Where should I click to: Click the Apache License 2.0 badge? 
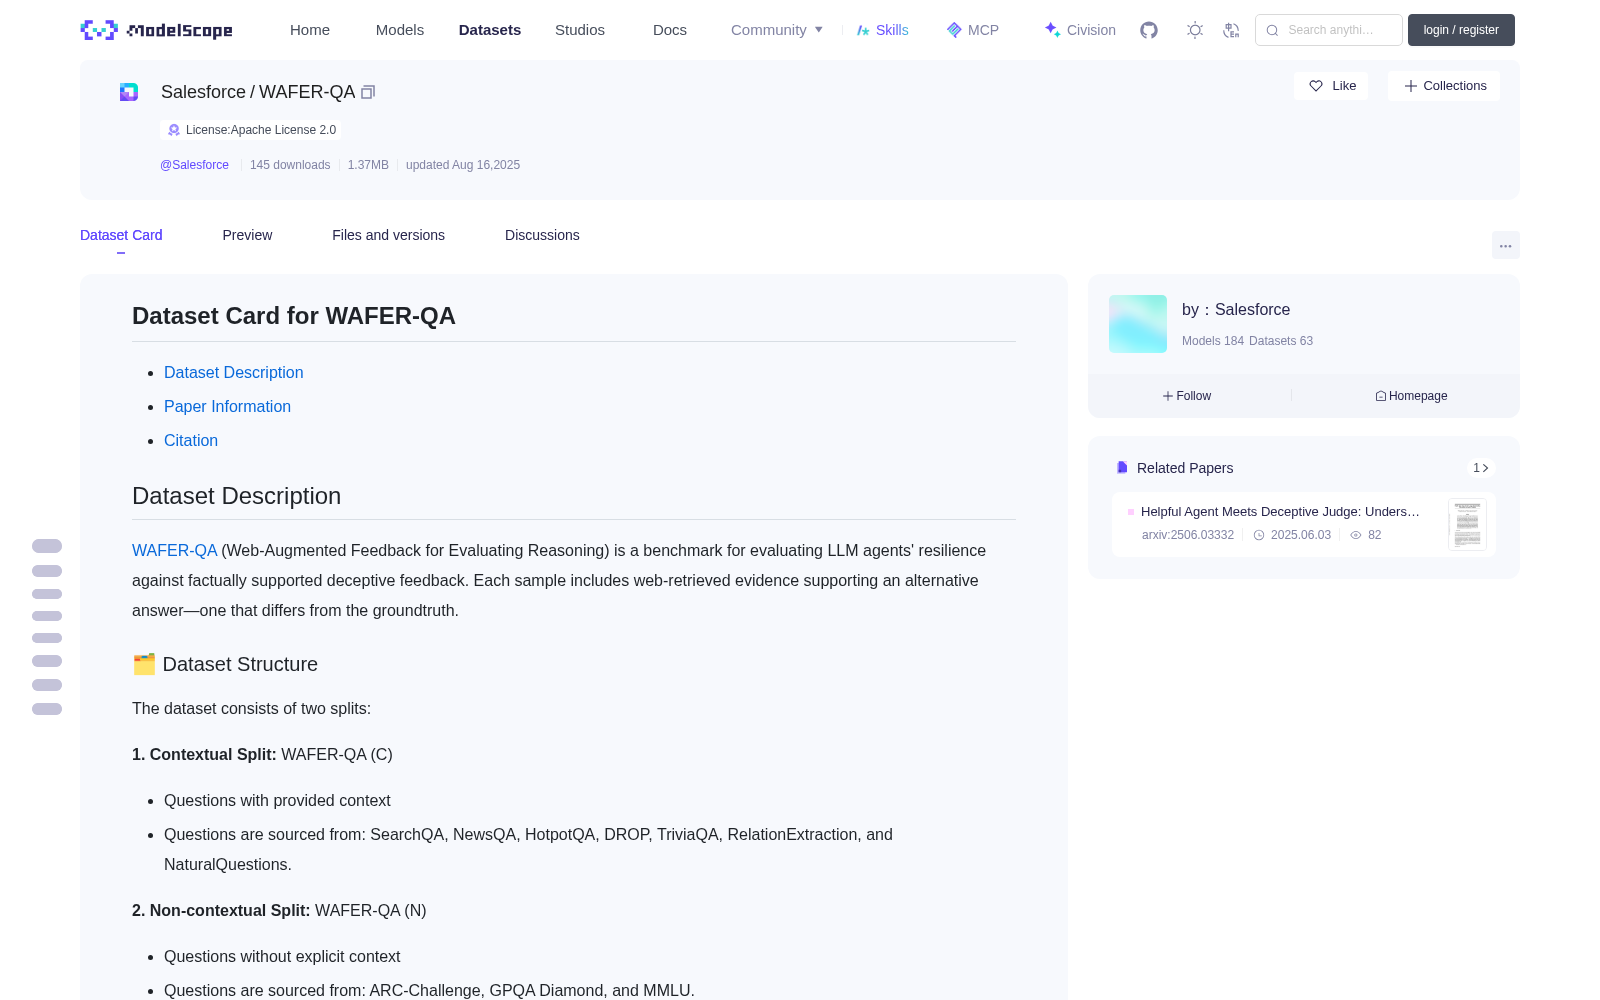point(251,130)
